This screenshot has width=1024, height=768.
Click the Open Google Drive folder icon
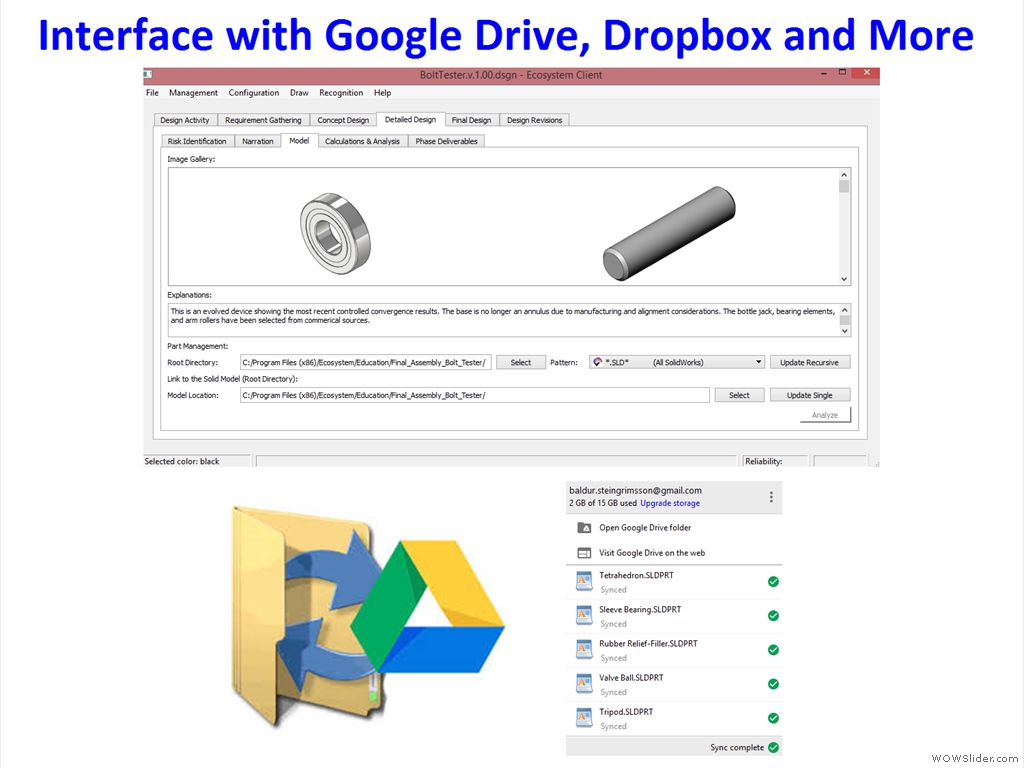pos(584,528)
